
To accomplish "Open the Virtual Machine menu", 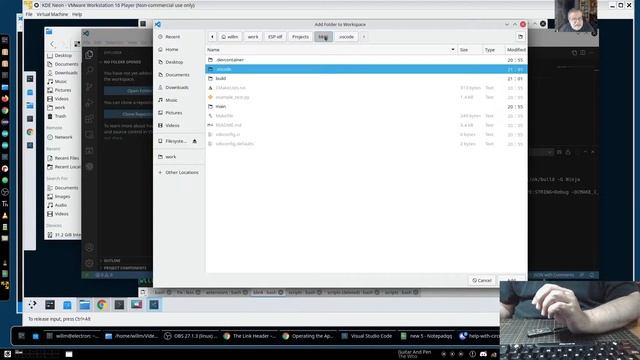I will pos(52,14).
